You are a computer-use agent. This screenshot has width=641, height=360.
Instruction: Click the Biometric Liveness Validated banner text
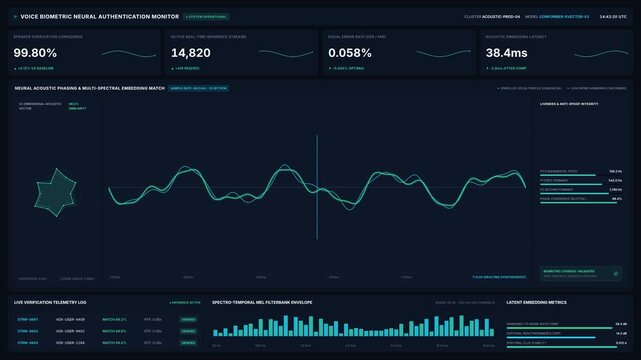[x=569, y=271]
